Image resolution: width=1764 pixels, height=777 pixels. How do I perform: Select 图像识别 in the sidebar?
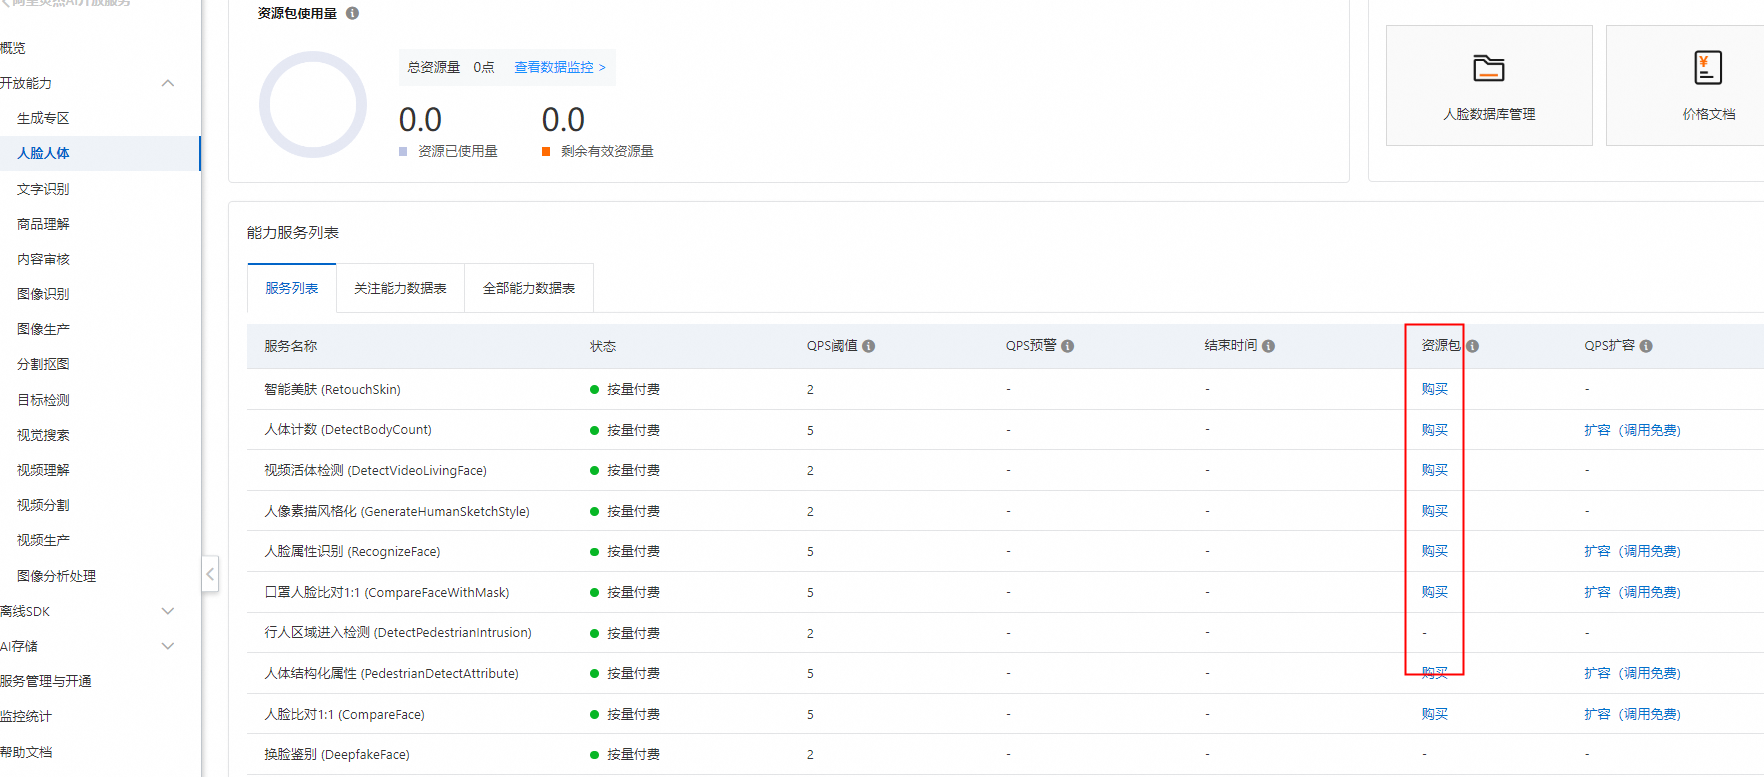tap(43, 294)
